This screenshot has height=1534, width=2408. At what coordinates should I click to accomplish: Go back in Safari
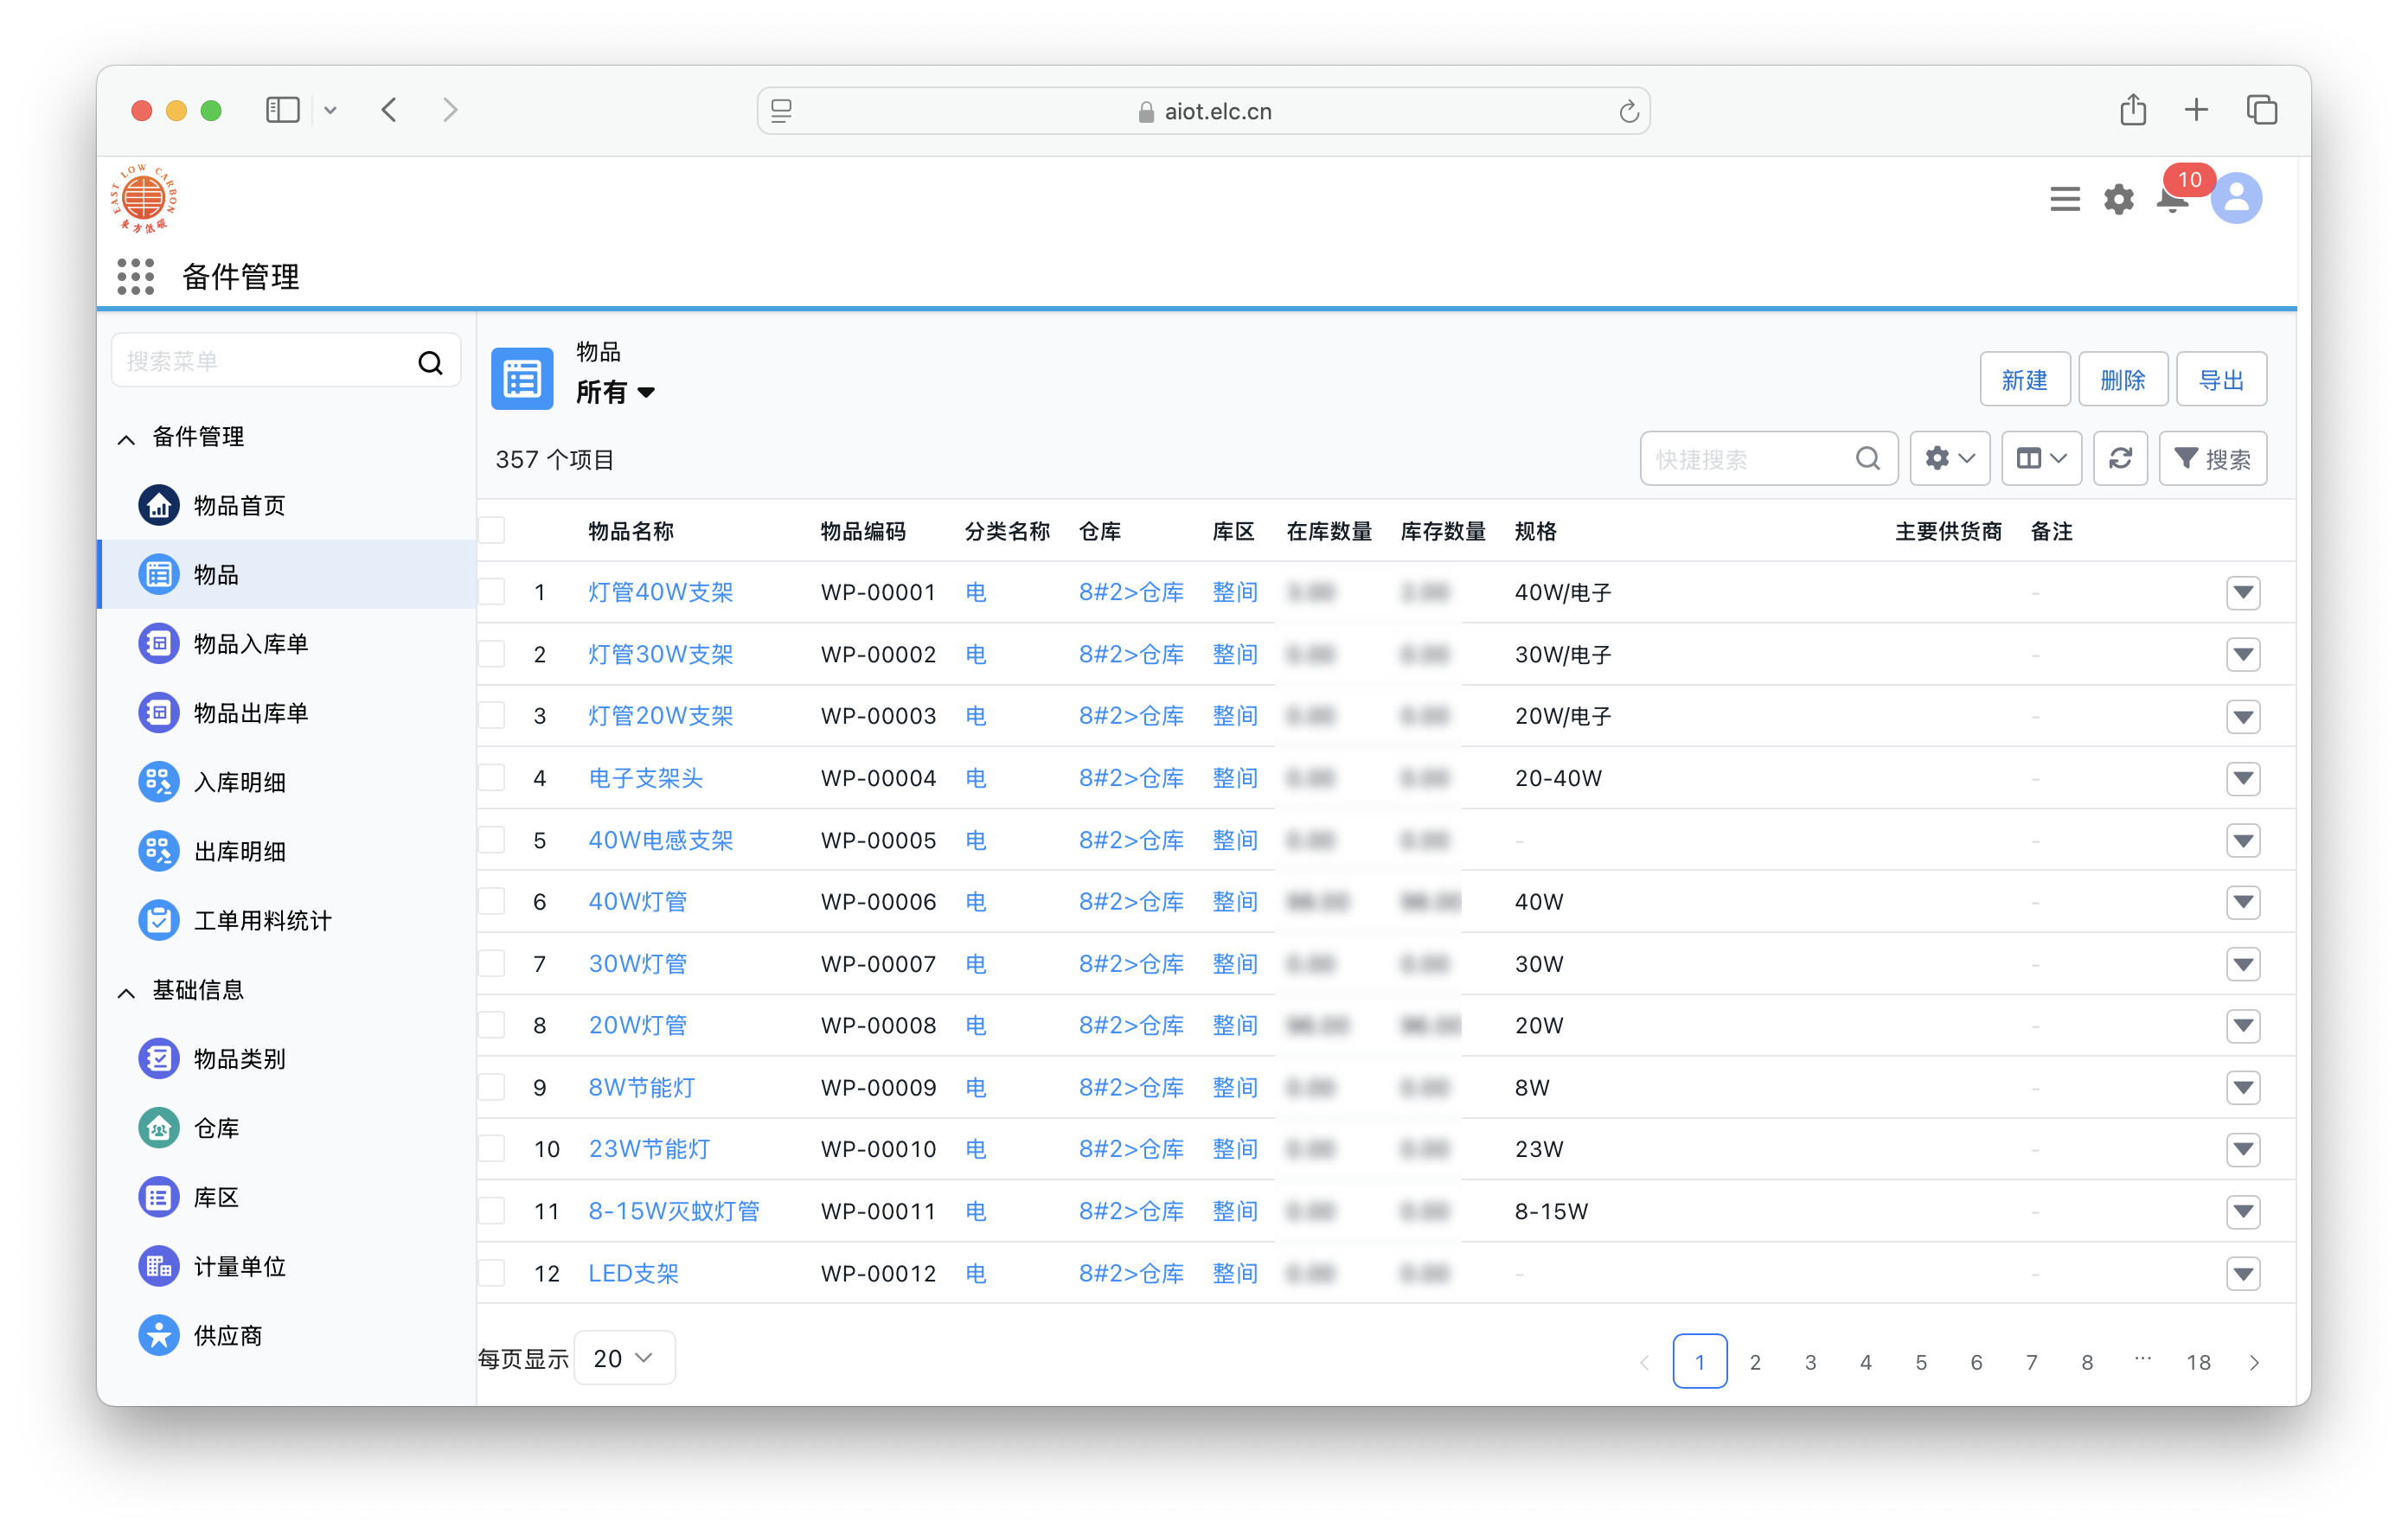pos(389,109)
